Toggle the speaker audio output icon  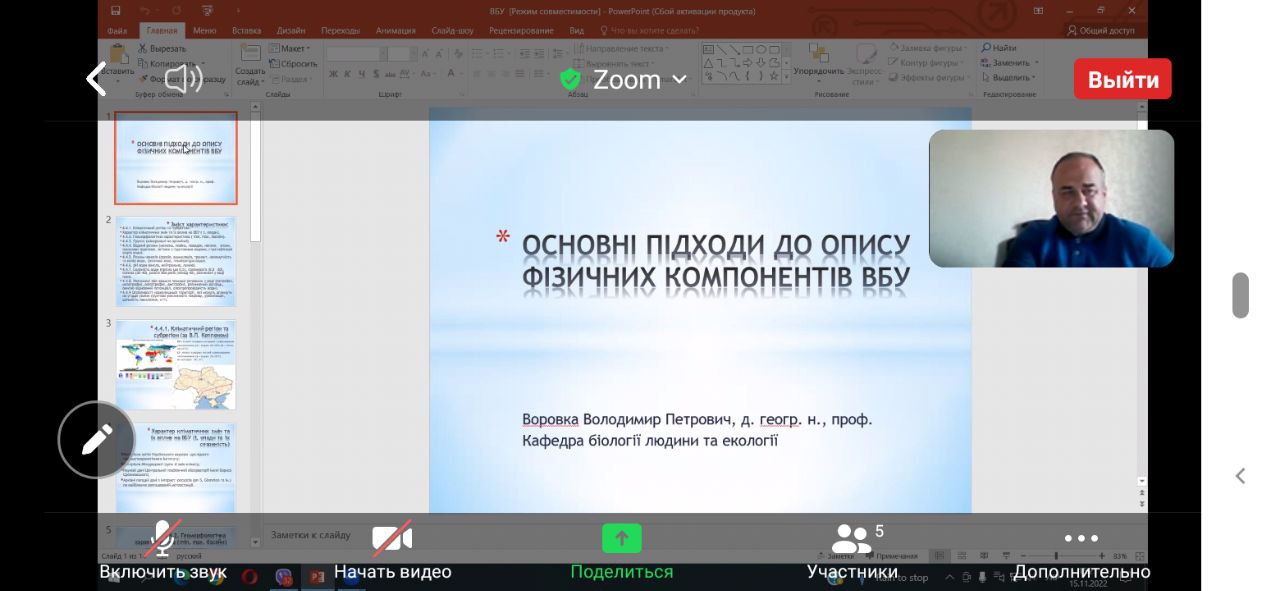tap(183, 79)
